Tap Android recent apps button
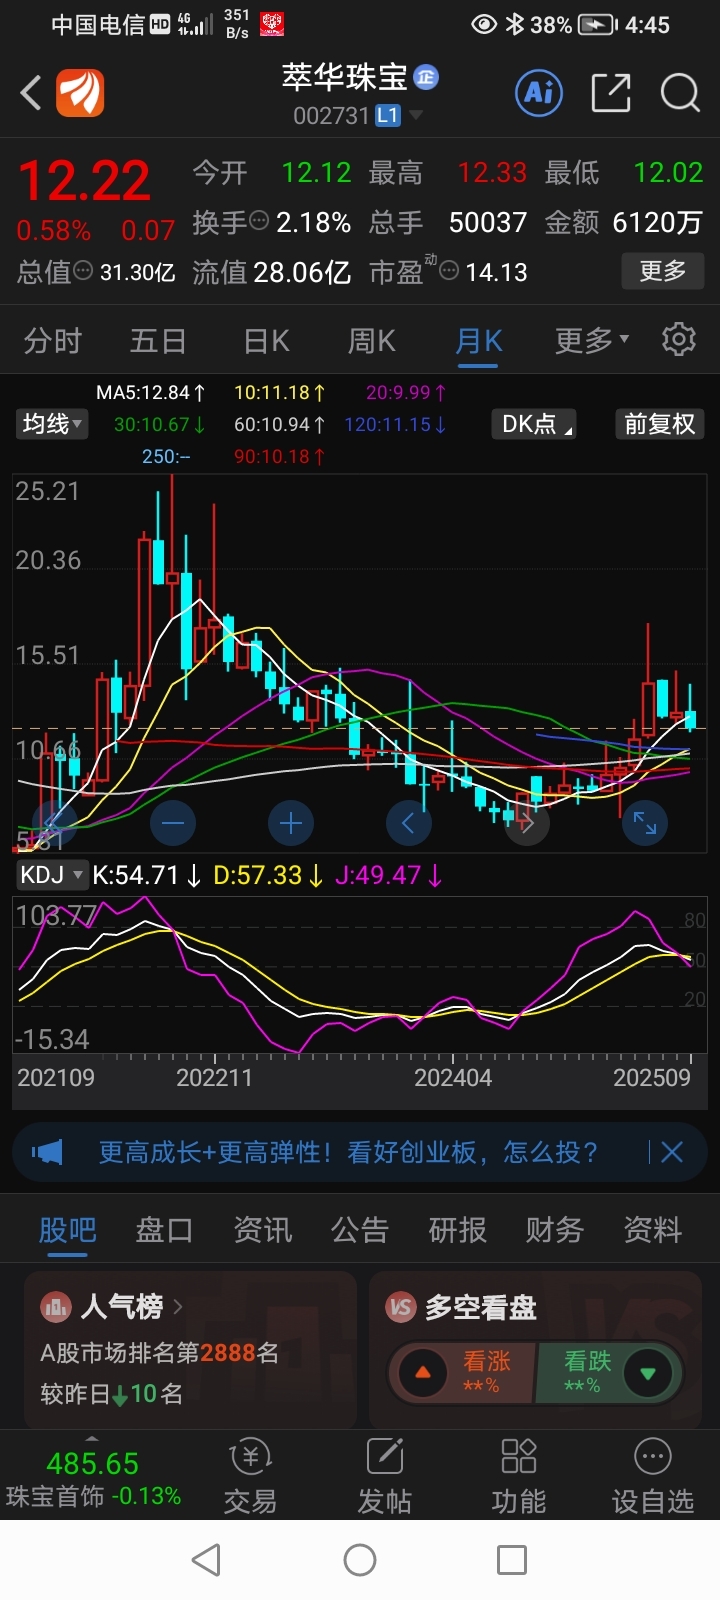 (x=512, y=1560)
